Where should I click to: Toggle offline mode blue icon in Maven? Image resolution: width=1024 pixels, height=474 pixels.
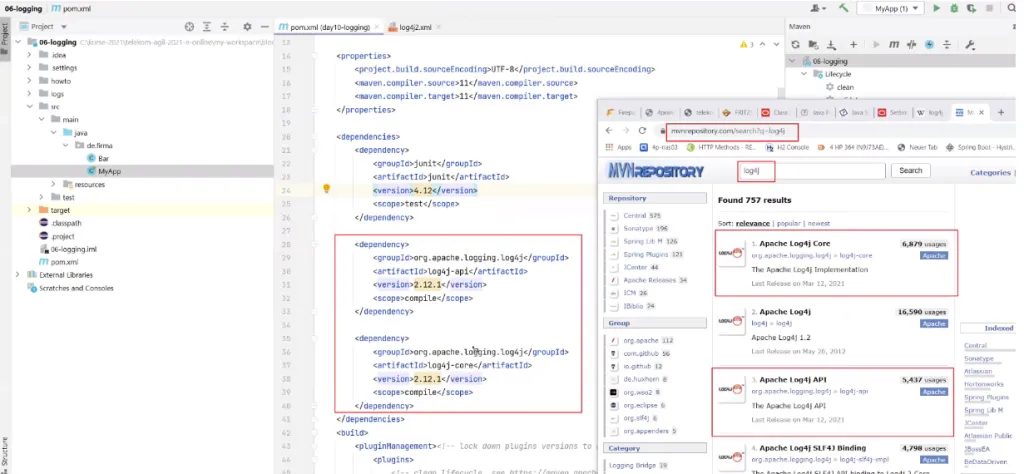tap(929, 44)
